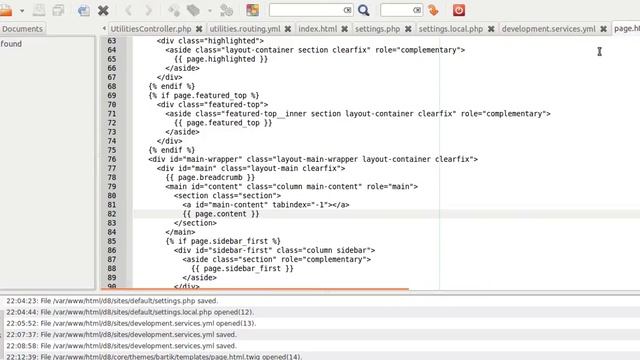Screen dimensions: 640x360
Task: Navigate forward with the right arrow icon
Action: (x=148, y=10)
